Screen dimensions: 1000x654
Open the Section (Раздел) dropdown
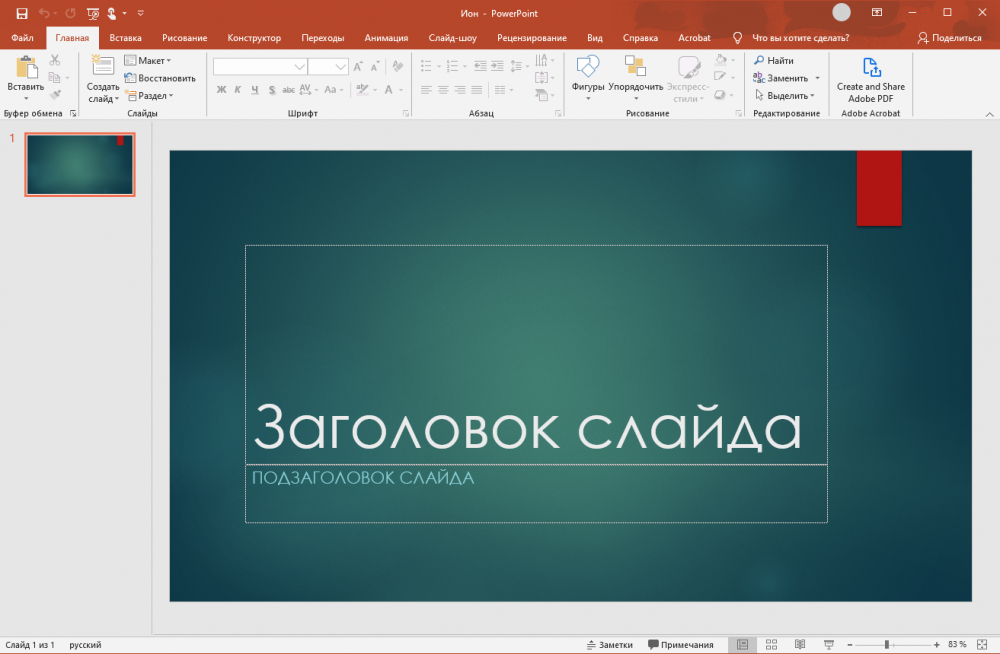[148, 96]
